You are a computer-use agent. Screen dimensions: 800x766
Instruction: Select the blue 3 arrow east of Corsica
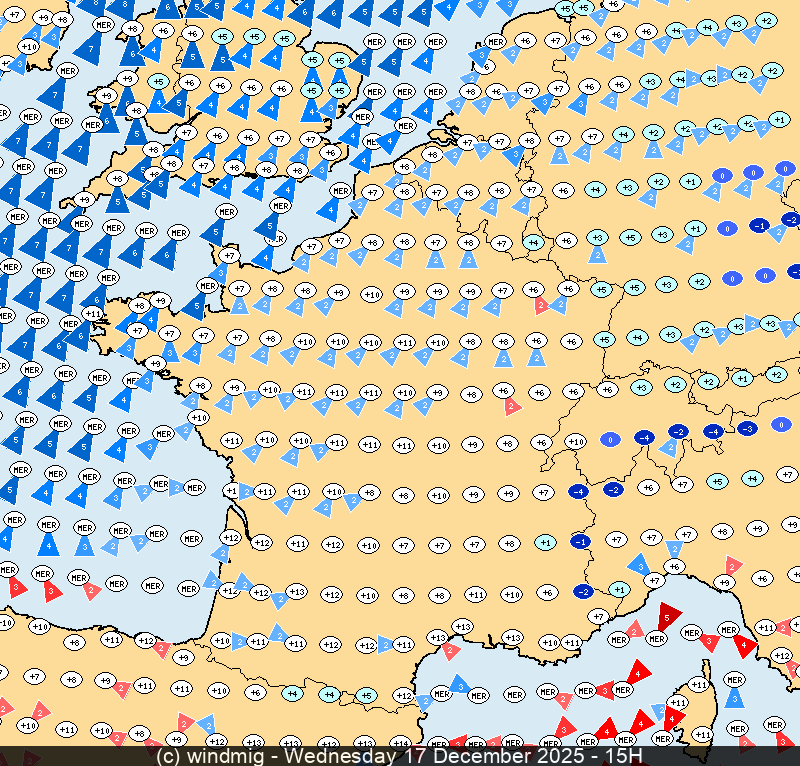click(x=735, y=696)
